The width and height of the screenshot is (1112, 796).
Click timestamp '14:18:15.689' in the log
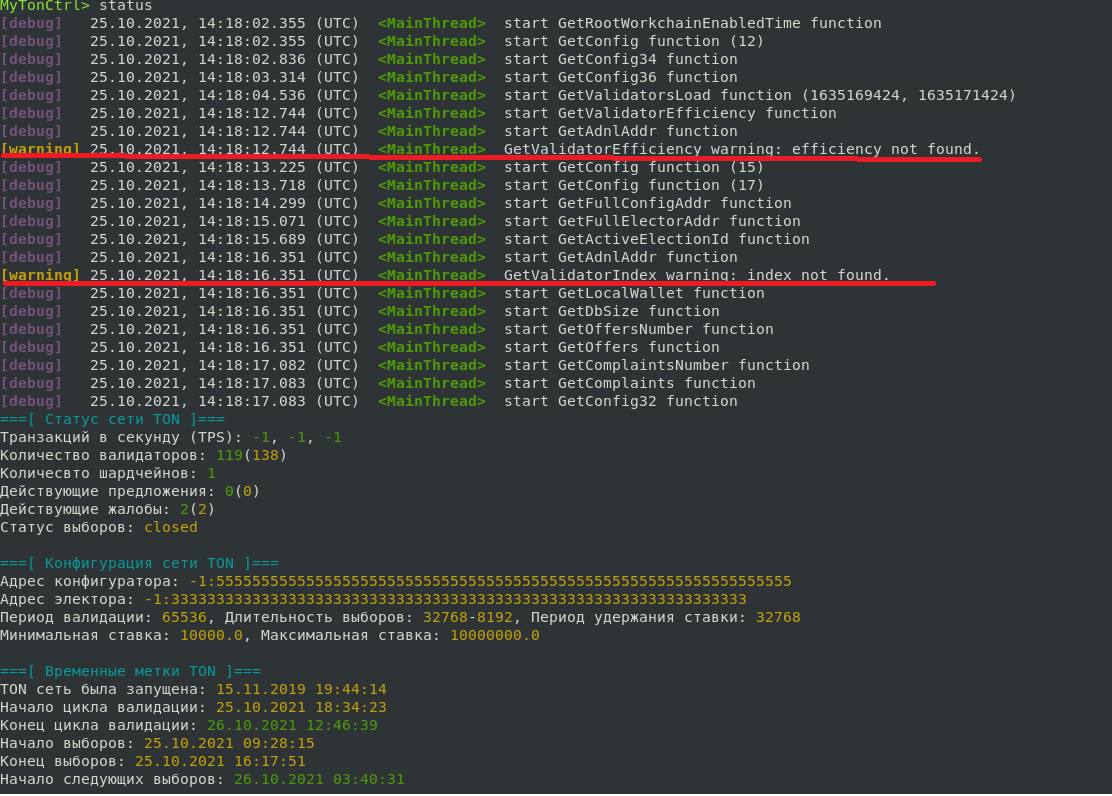[x=252, y=239]
